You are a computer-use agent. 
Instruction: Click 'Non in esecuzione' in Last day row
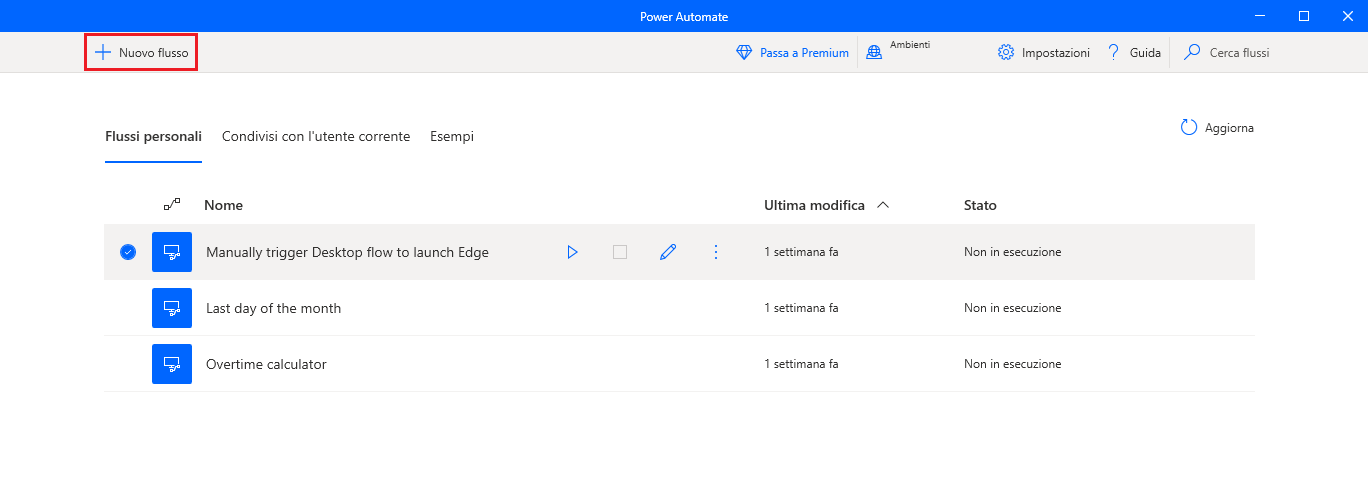1012,308
